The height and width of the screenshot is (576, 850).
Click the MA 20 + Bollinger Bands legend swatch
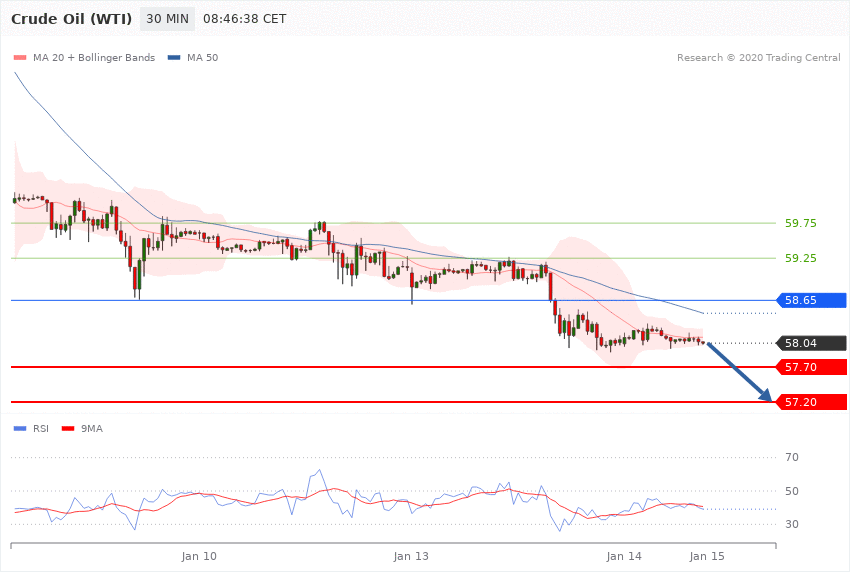pyautogui.click(x=20, y=57)
